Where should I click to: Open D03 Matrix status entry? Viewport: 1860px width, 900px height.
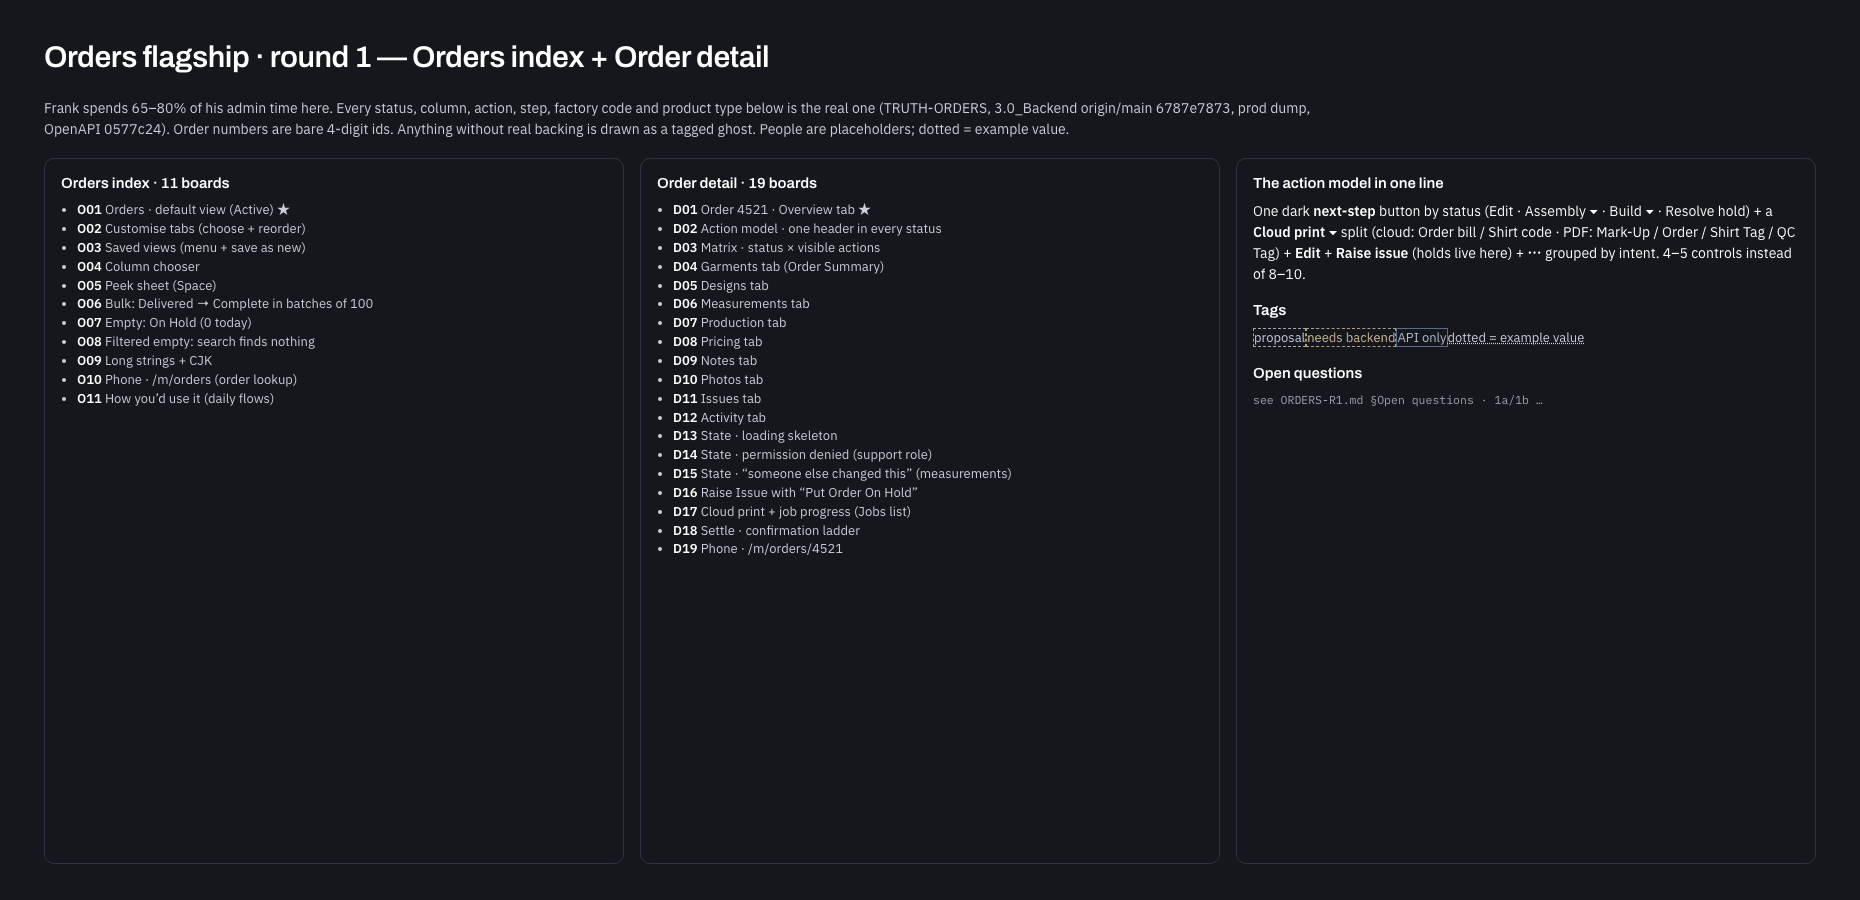(x=776, y=248)
